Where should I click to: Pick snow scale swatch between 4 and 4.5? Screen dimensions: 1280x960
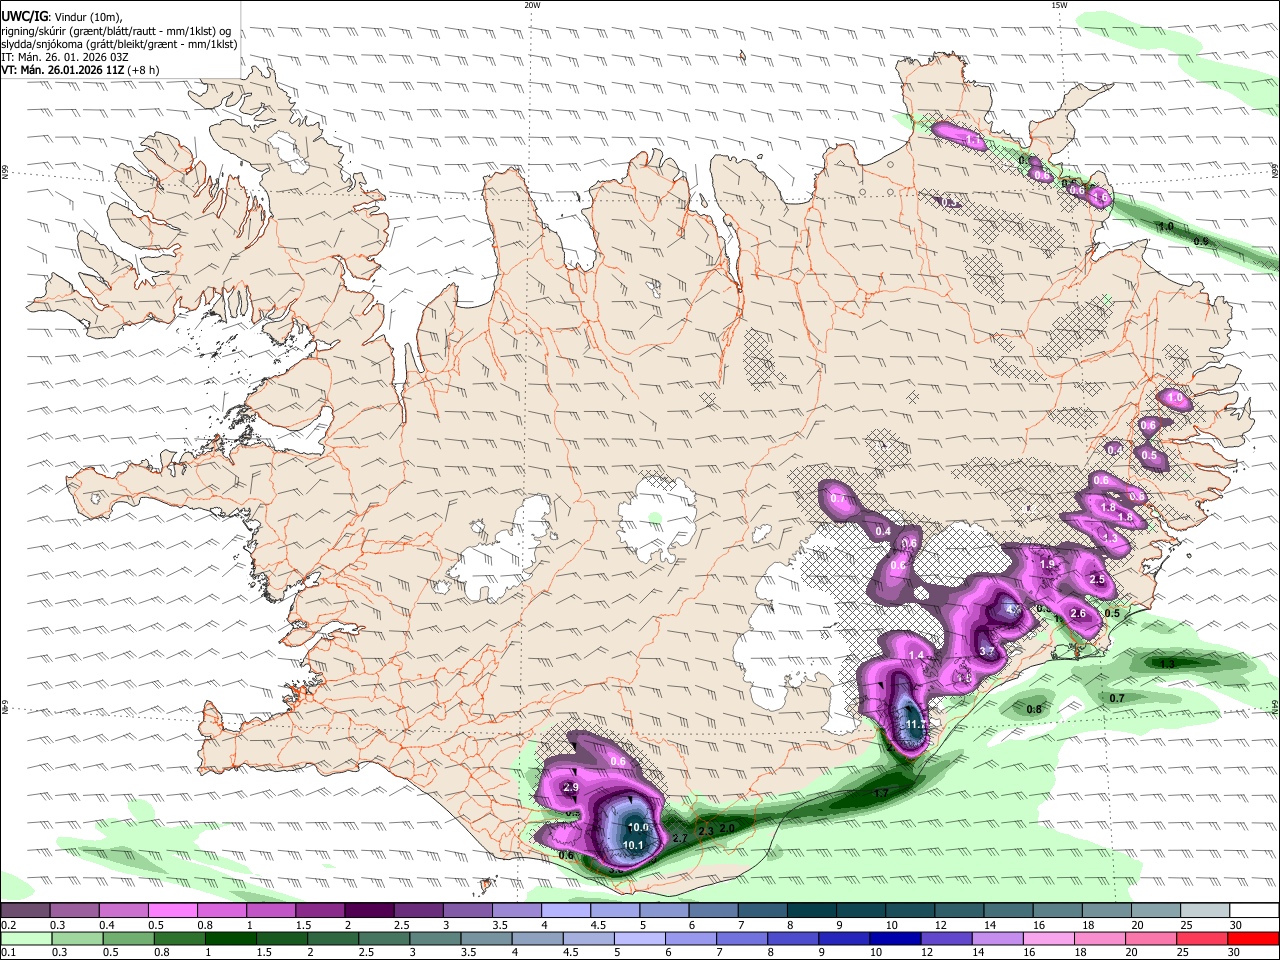point(565,910)
